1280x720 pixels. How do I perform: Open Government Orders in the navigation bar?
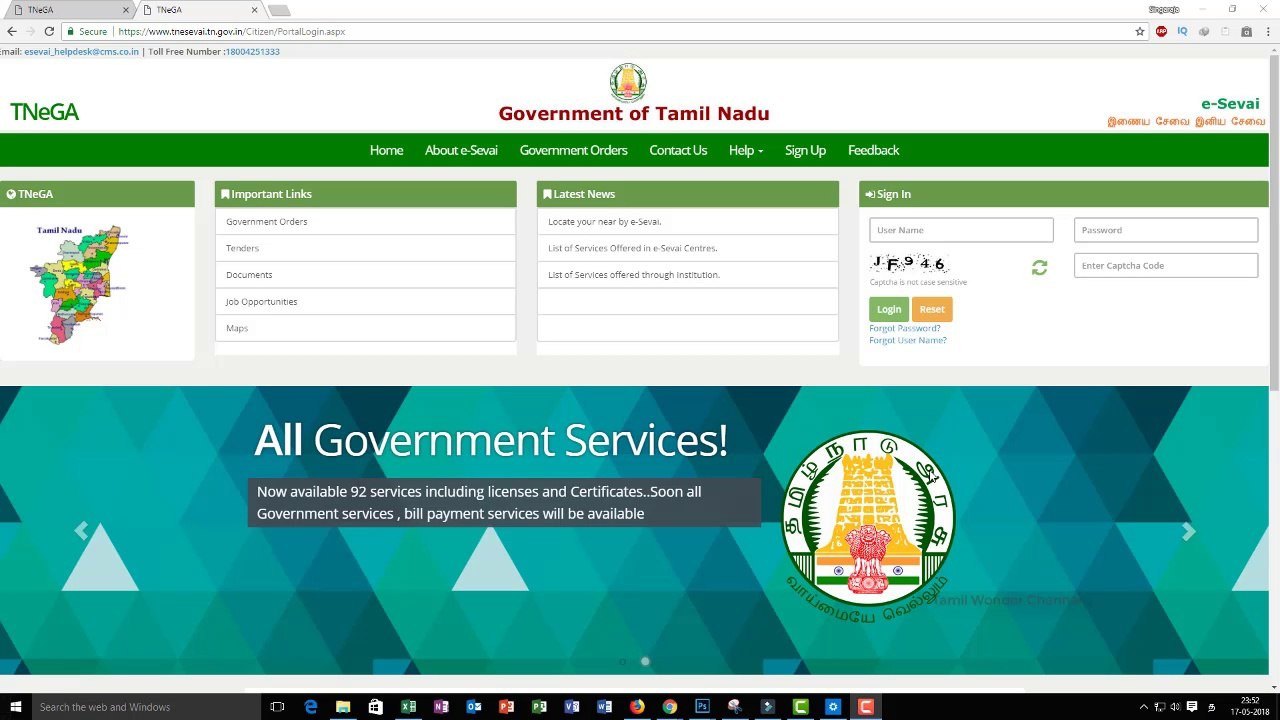click(574, 150)
